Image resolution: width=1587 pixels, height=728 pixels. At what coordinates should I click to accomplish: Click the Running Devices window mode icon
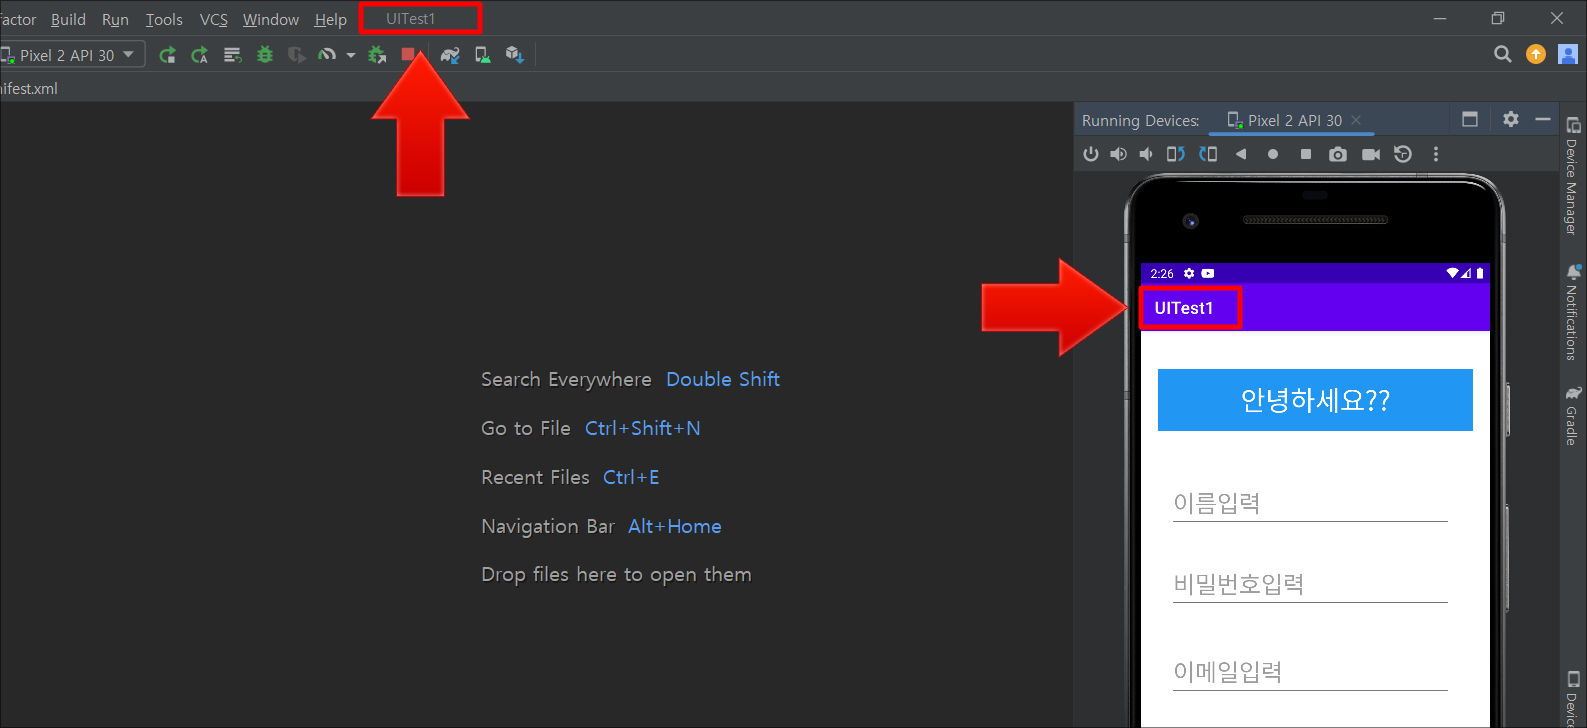pos(1470,119)
